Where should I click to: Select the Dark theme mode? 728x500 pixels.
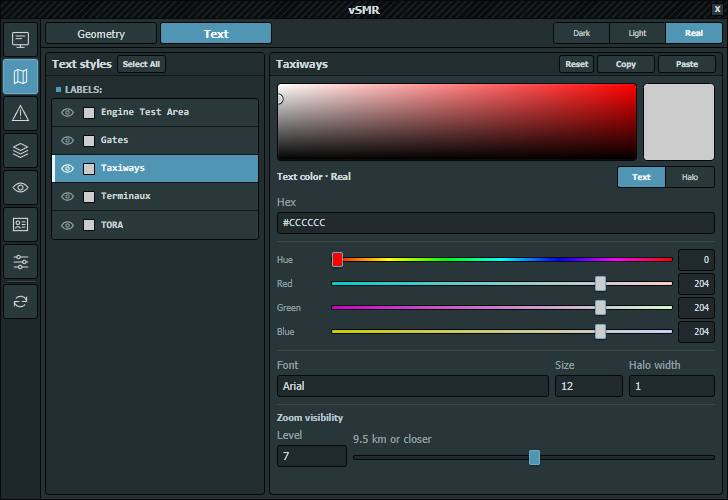click(x=581, y=33)
